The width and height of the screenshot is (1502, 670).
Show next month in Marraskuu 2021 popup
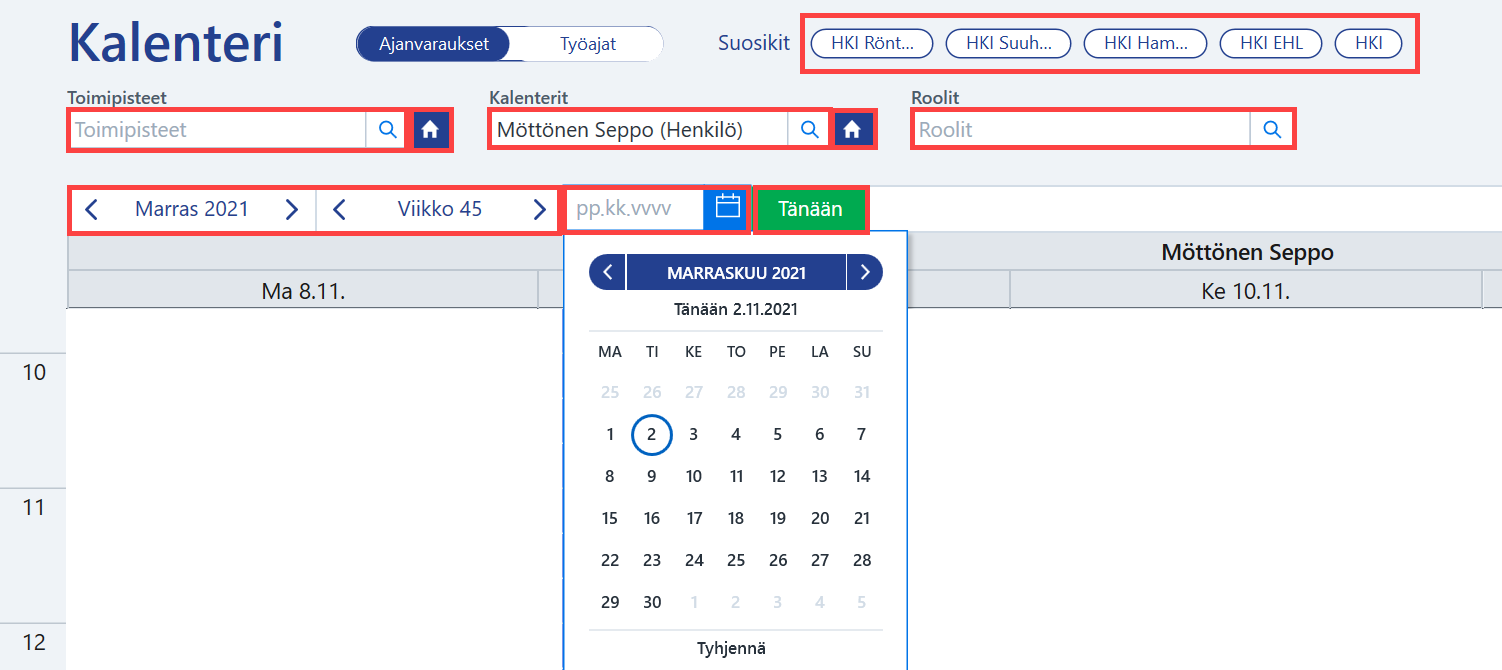coord(865,272)
